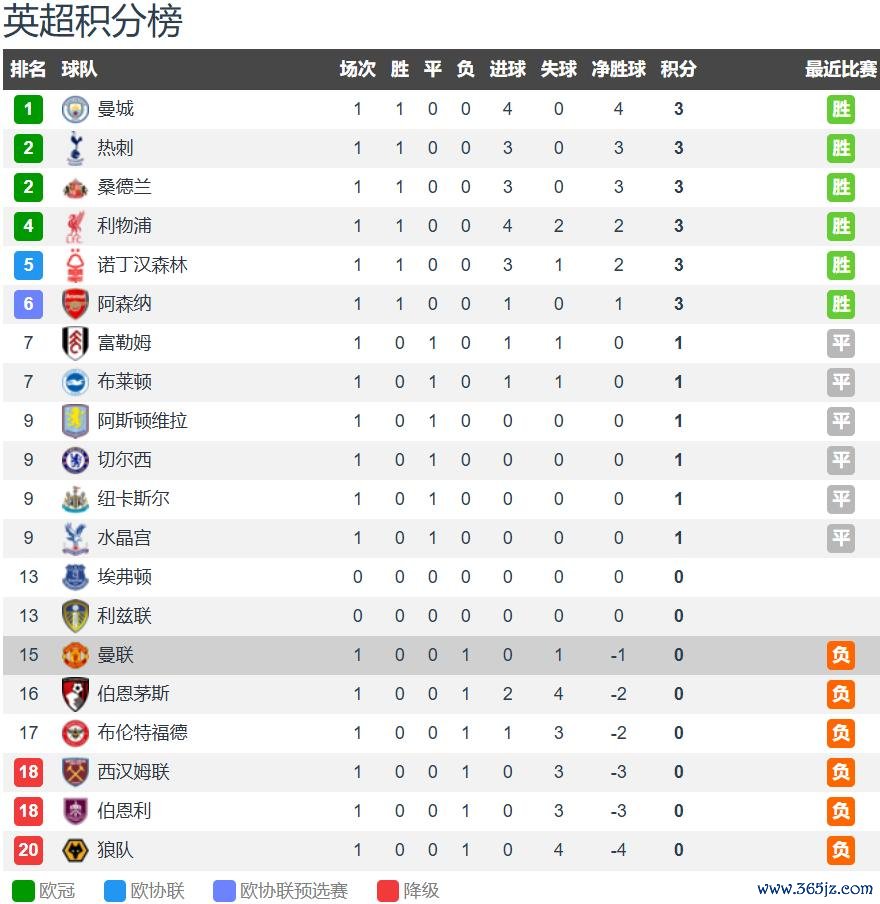Click the Manchester City club crest
880x904 pixels.
pyautogui.click(x=75, y=110)
